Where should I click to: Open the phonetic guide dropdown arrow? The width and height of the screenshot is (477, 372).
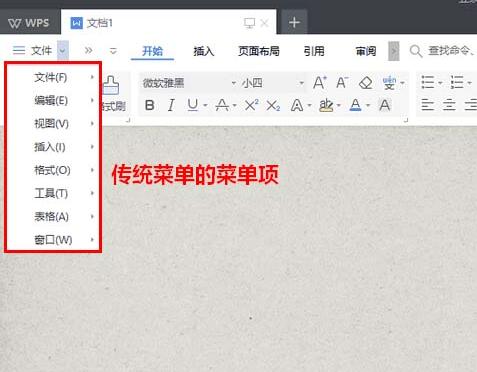click(402, 83)
